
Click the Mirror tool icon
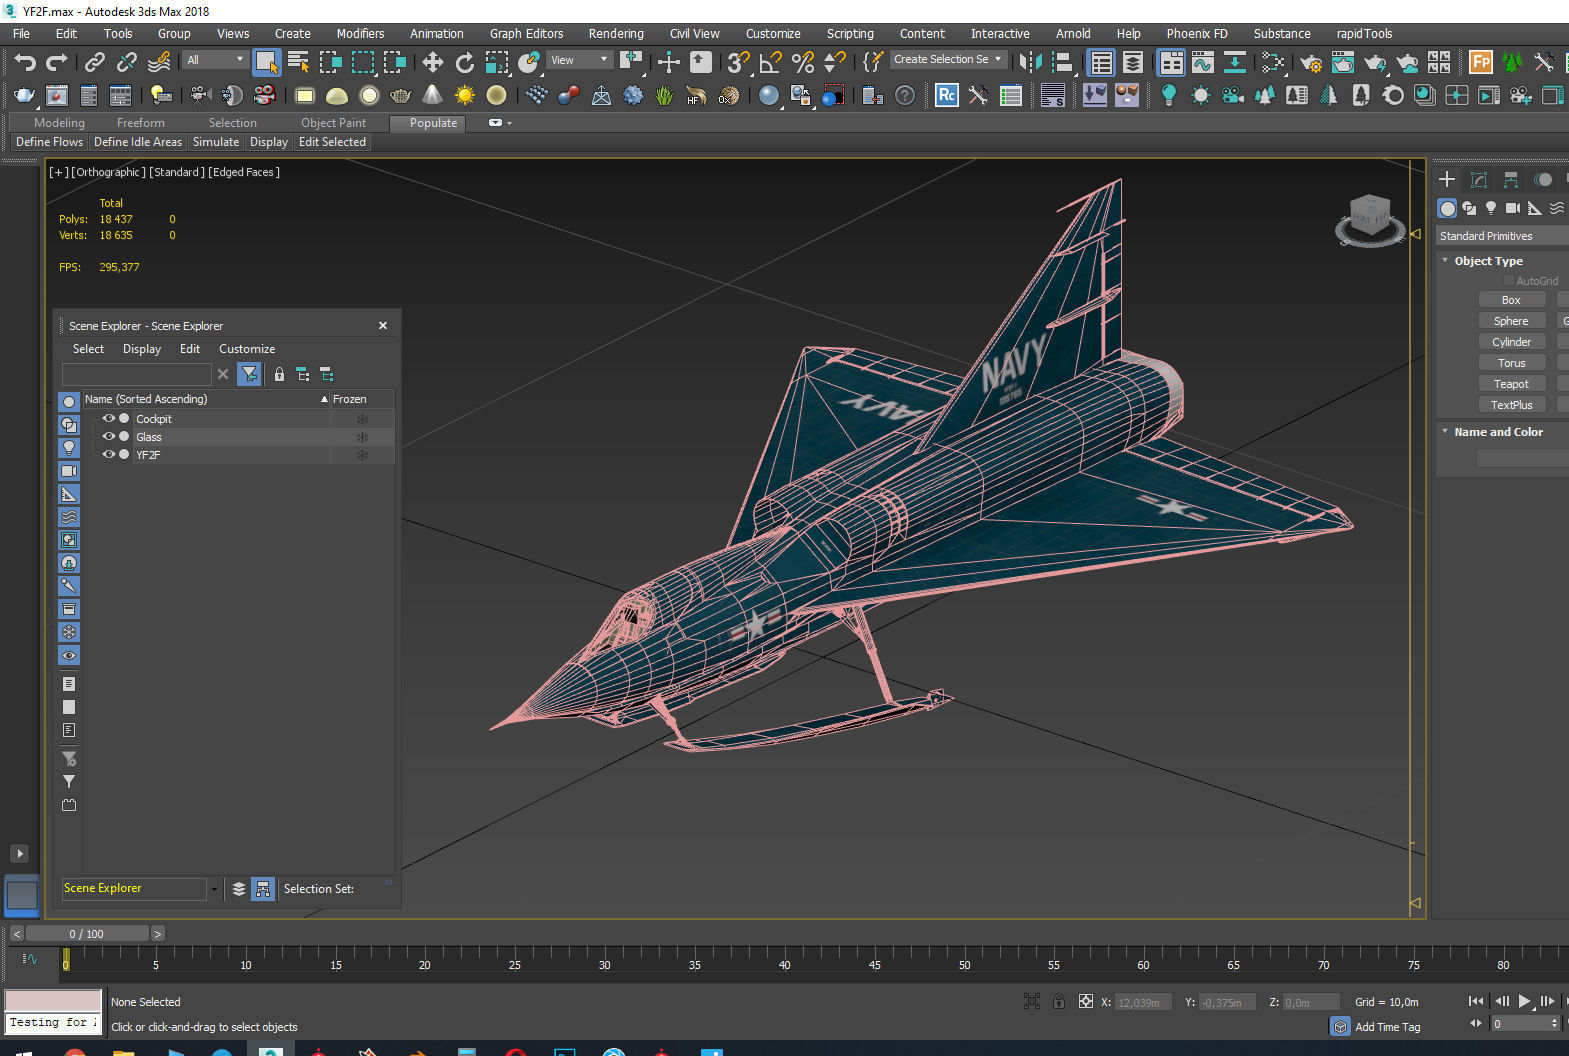click(1030, 62)
